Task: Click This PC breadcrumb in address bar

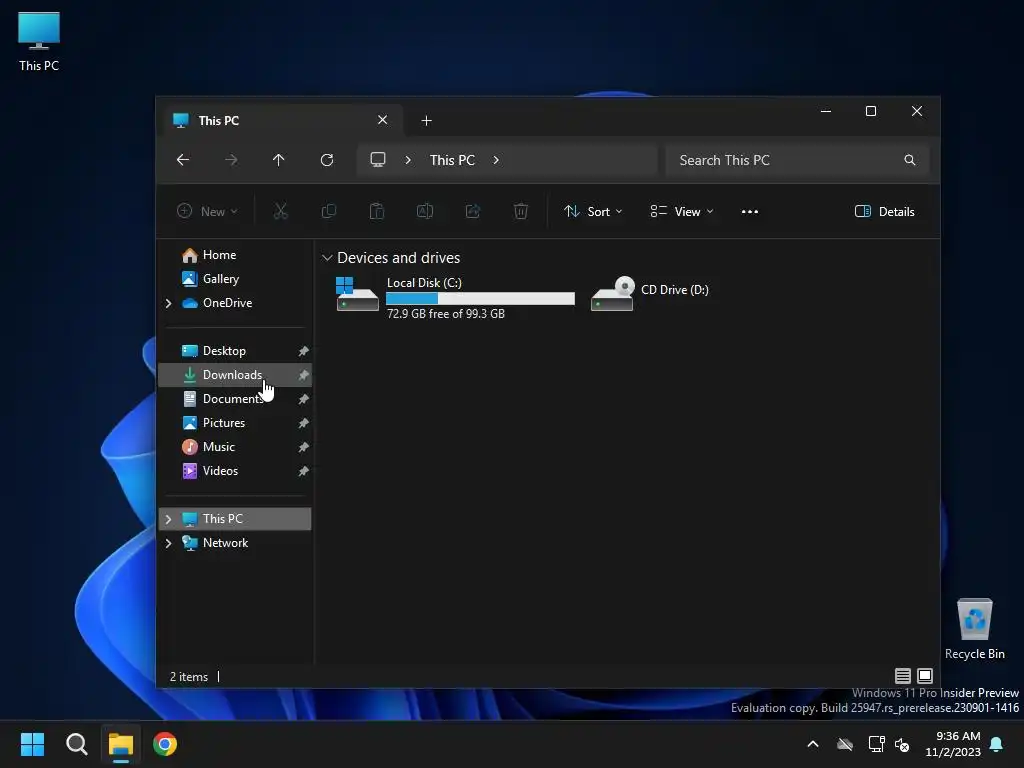Action: click(452, 160)
